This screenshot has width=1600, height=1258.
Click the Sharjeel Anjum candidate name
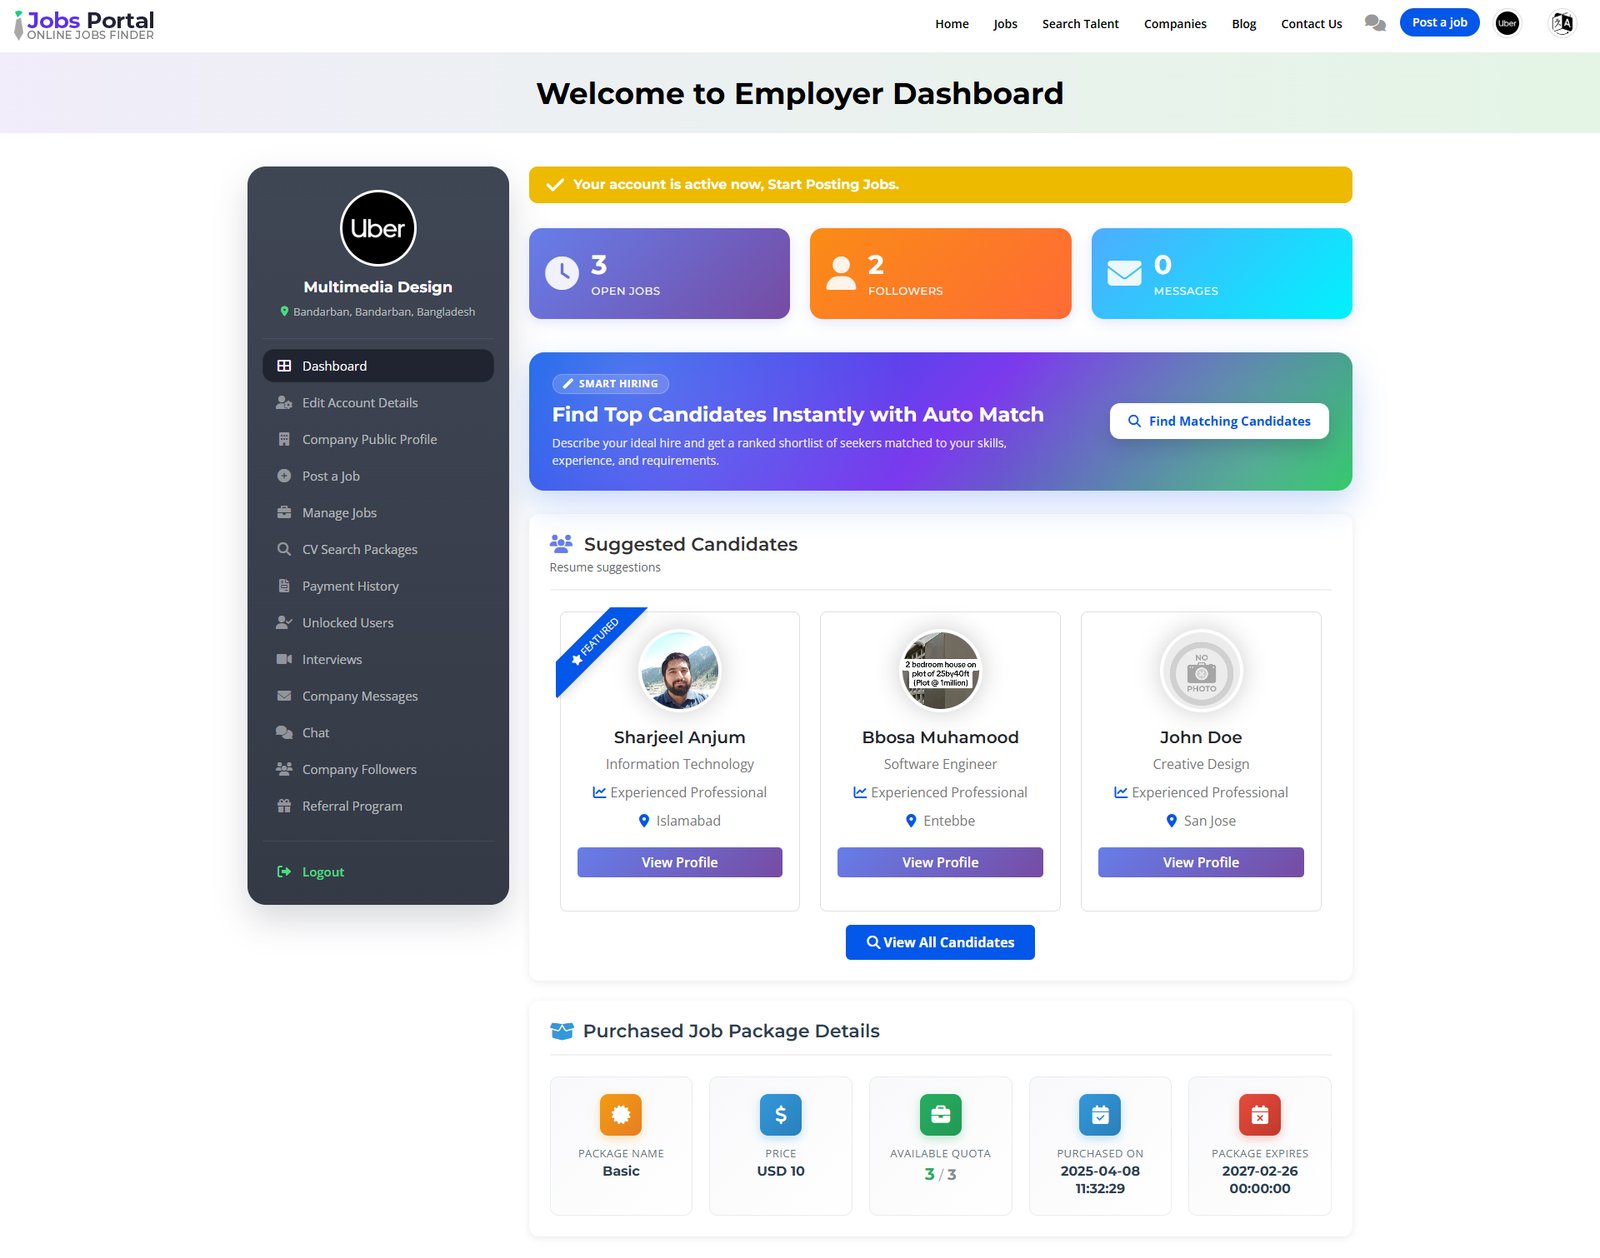coord(680,737)
